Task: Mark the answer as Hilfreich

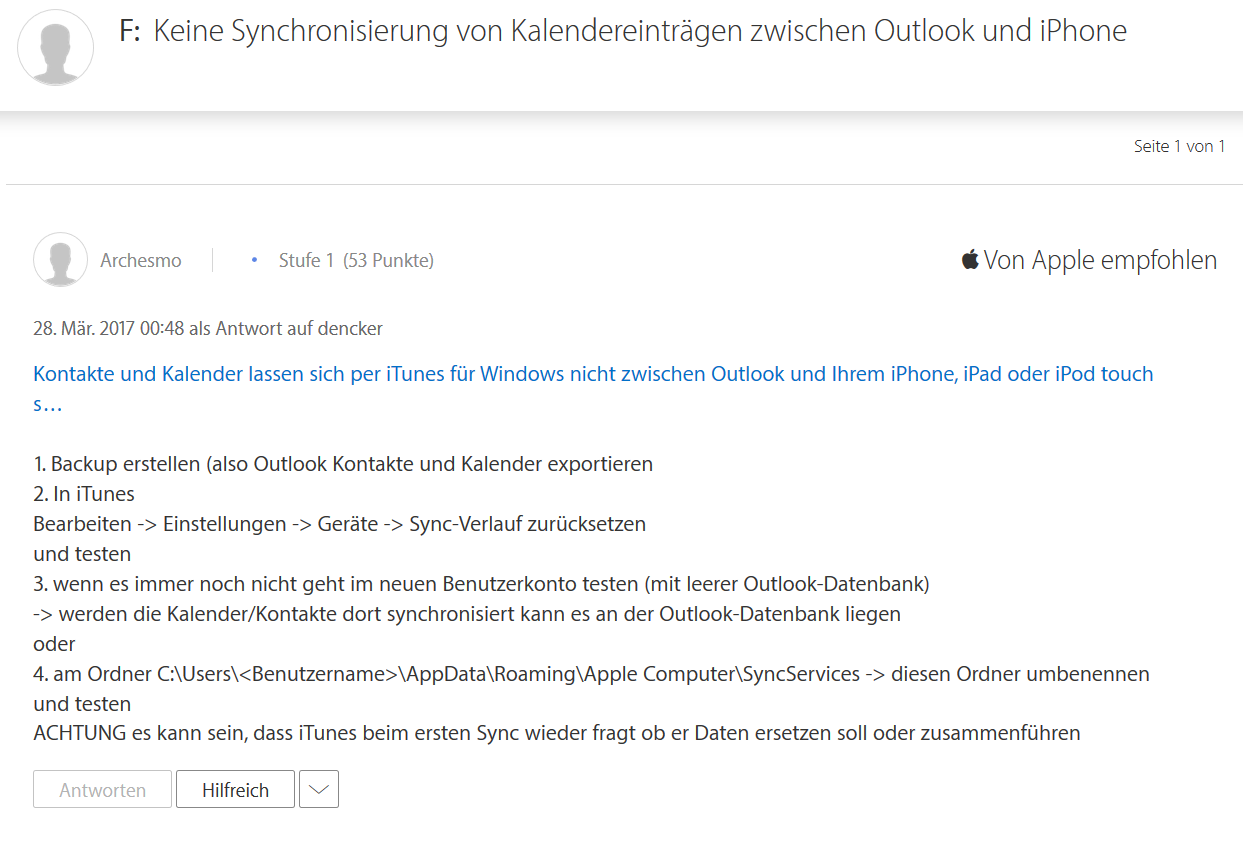Action: click(235, 789)
